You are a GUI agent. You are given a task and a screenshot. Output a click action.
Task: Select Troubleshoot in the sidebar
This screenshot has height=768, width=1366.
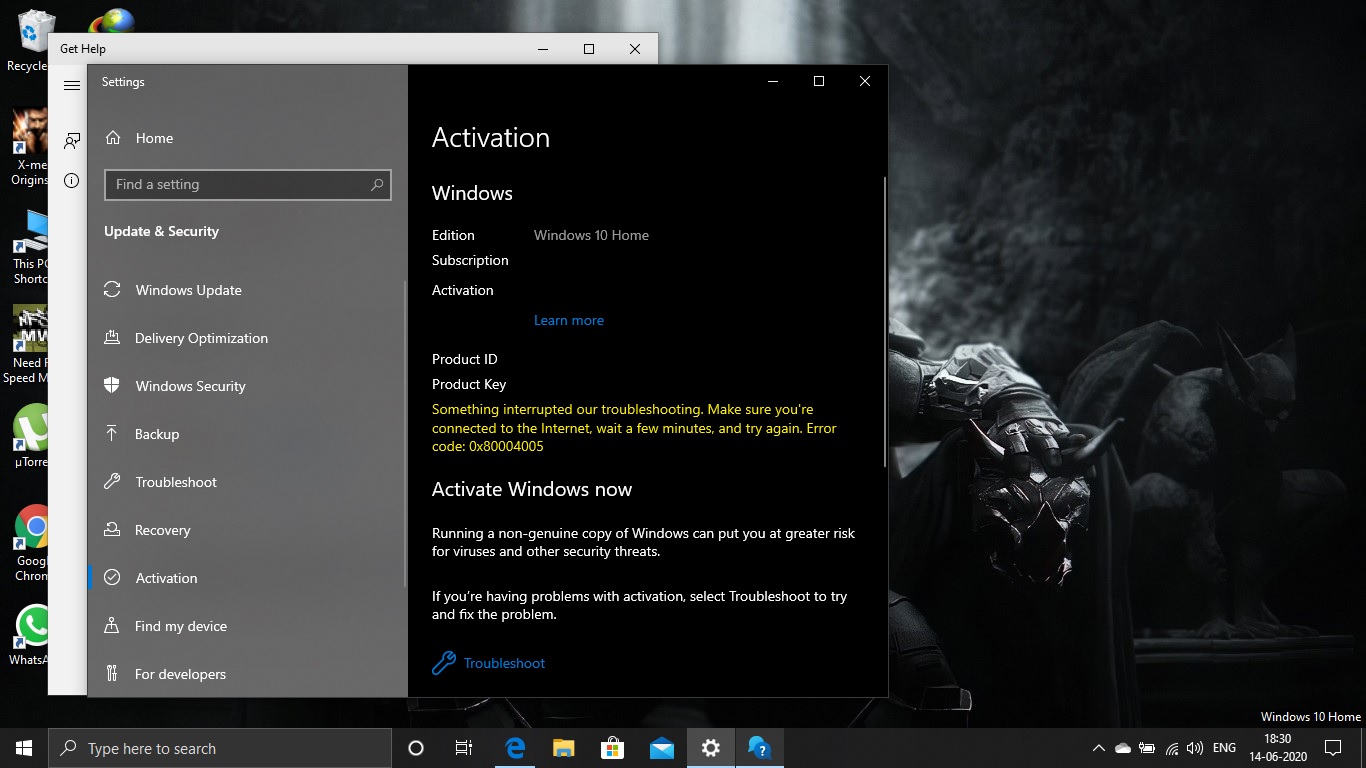[x=176, y=482]
